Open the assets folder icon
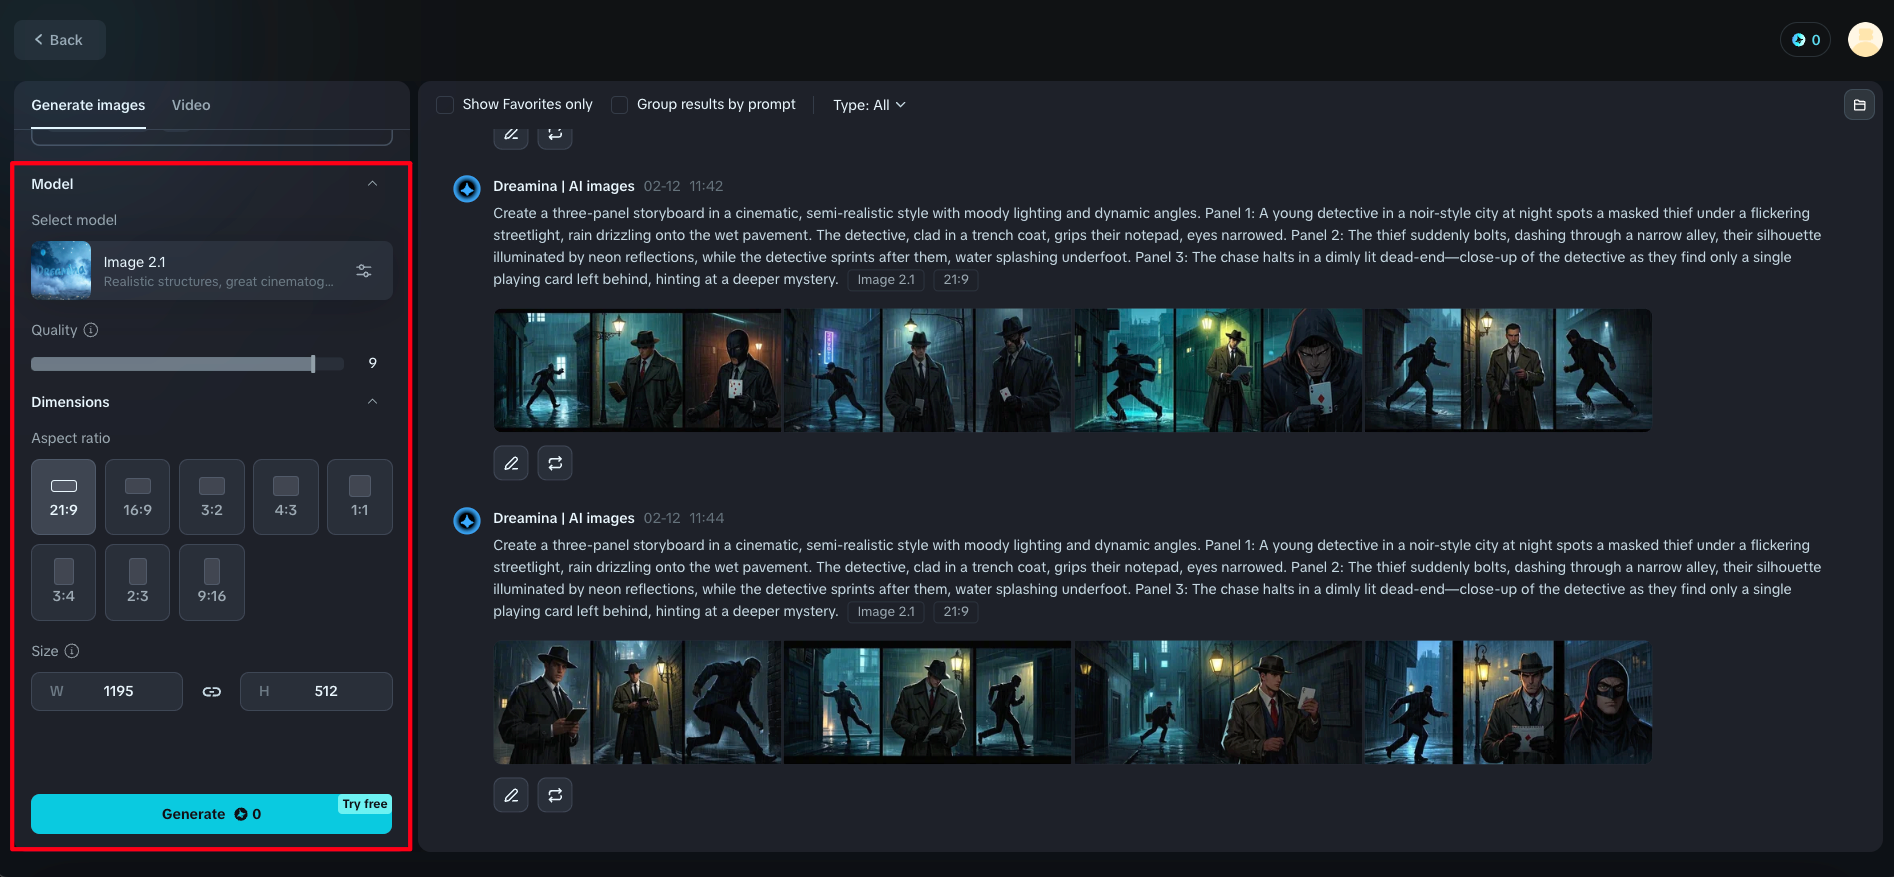The width and height of the screenshot is (1894, 877). pos(1859,105)
